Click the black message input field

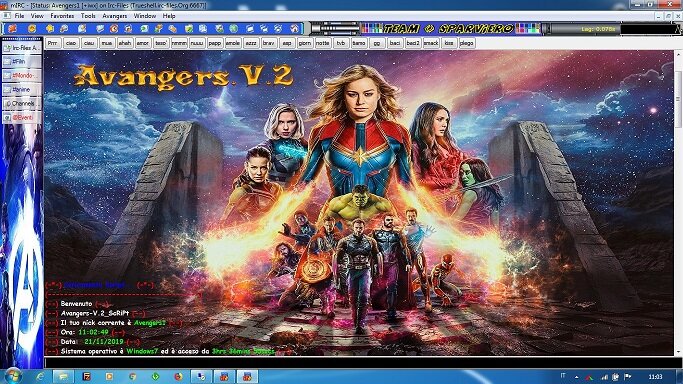coord(363,362)
